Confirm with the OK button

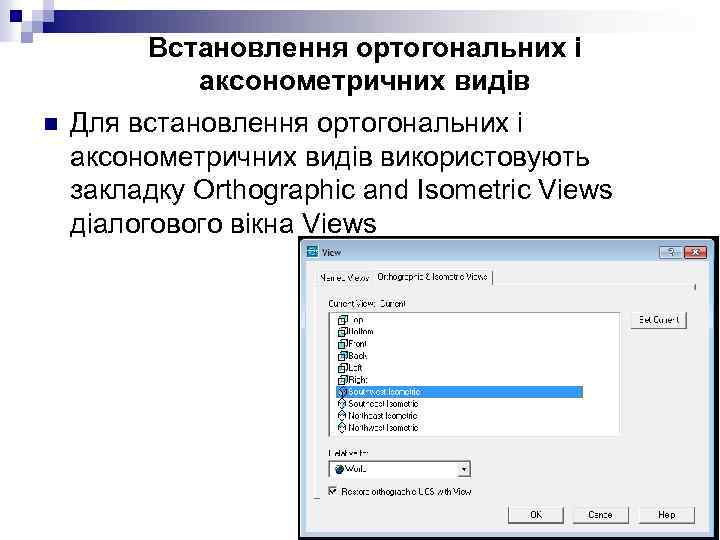[x=536, y=515]
